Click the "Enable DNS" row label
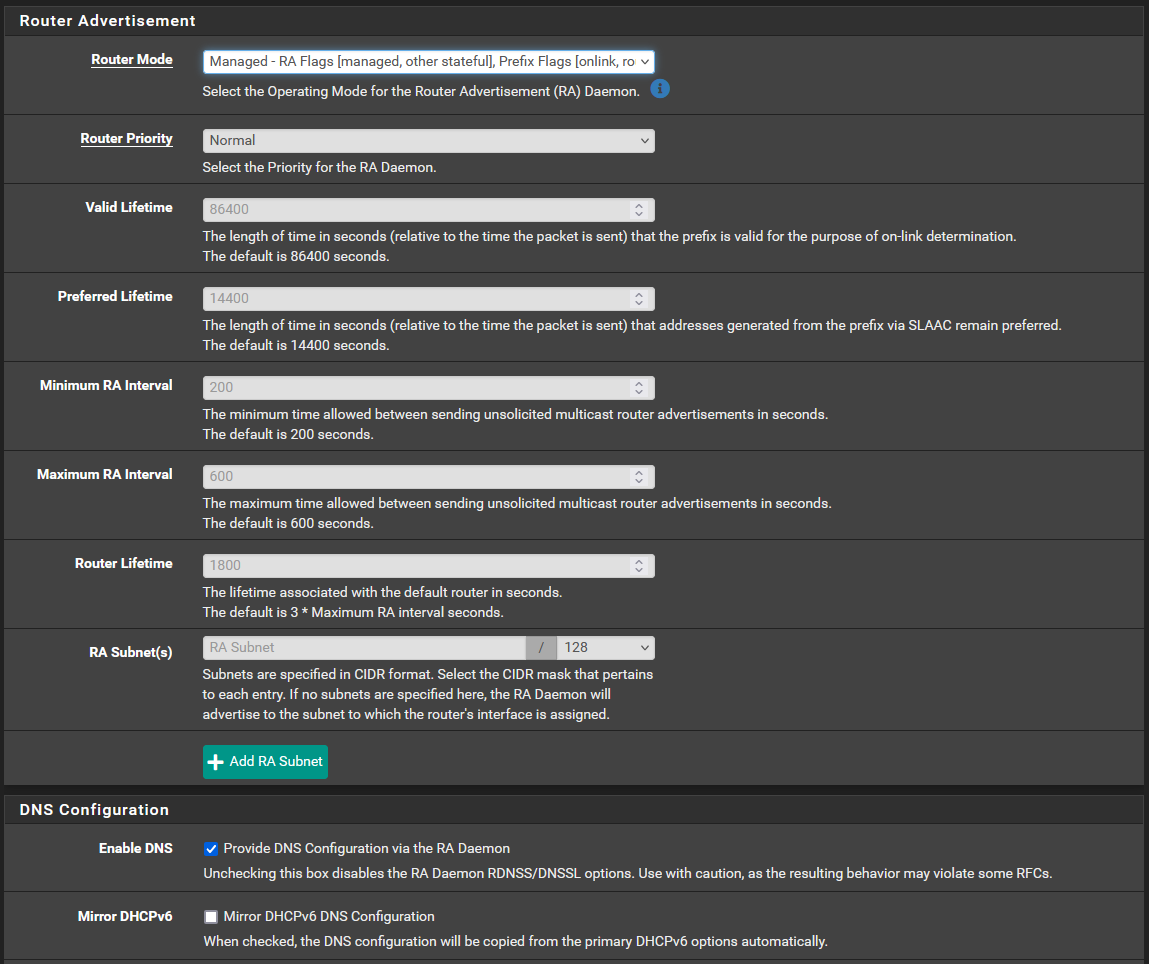The width and height of the screenshot is (1149, 964). (x=136, y=848)
